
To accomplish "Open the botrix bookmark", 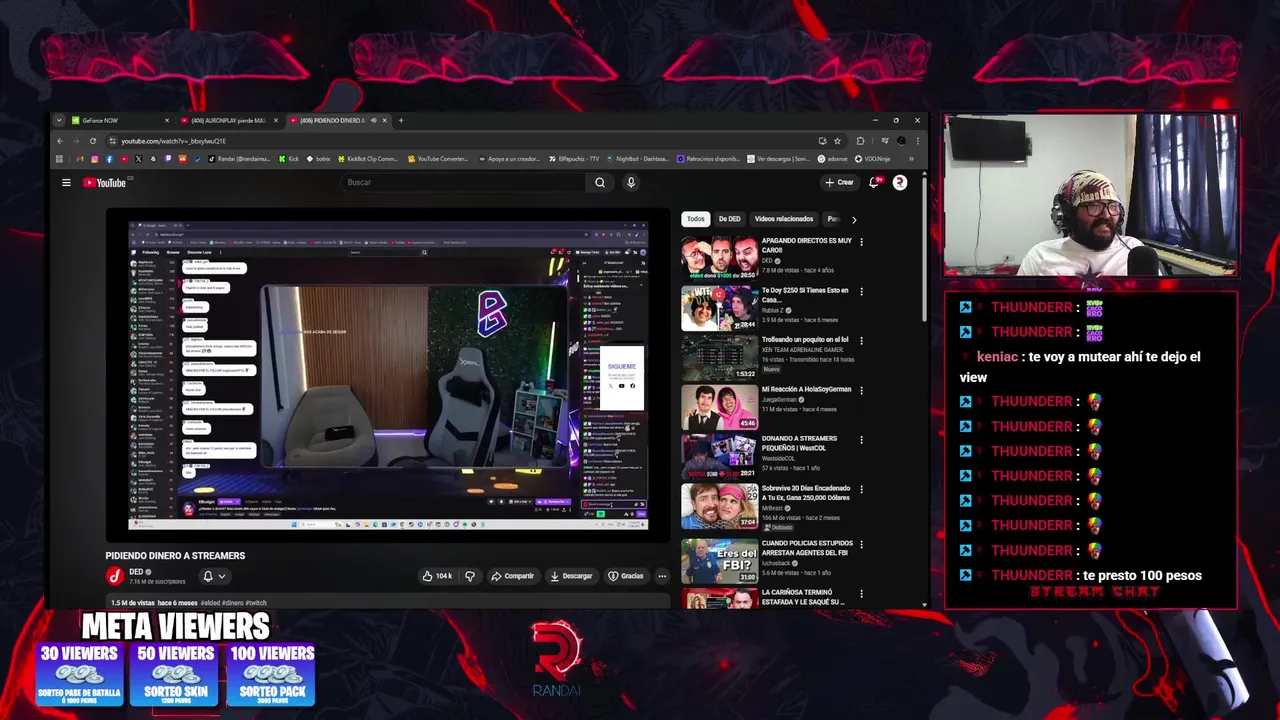I will (318, 159).
